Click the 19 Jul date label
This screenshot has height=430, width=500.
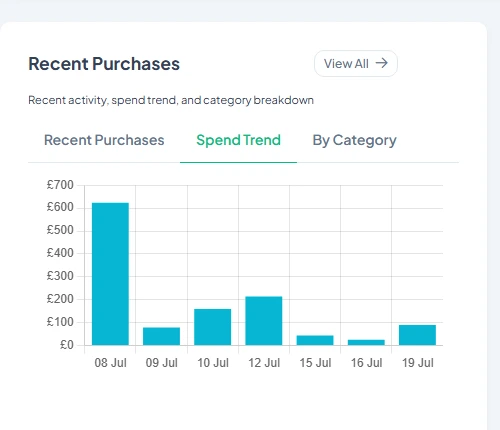click(x=417, y=363)
